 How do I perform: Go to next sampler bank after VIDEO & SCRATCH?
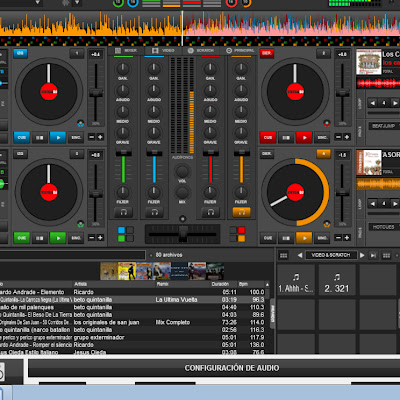tap(362, 255)
